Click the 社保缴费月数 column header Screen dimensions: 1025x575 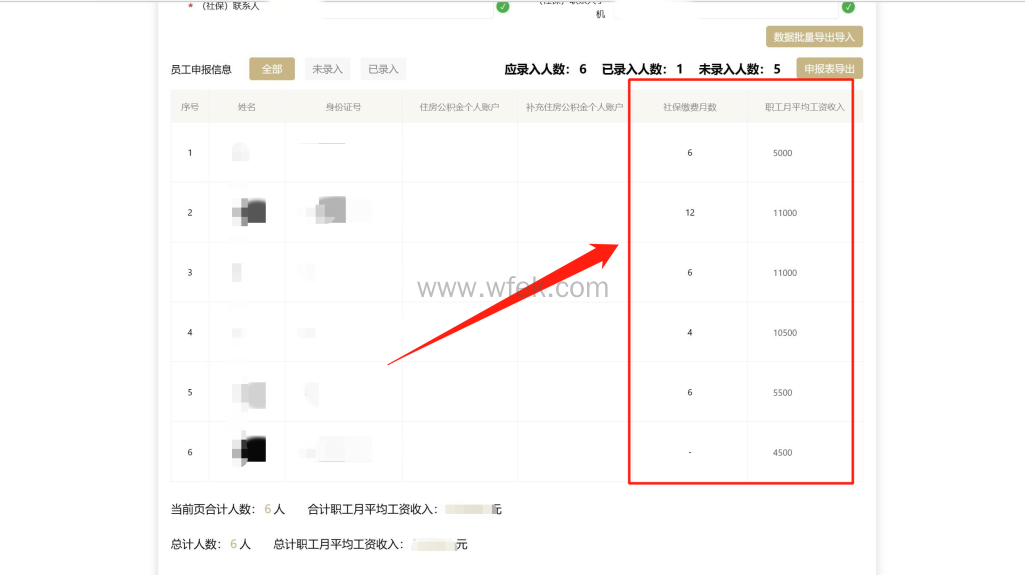(689, 107)
